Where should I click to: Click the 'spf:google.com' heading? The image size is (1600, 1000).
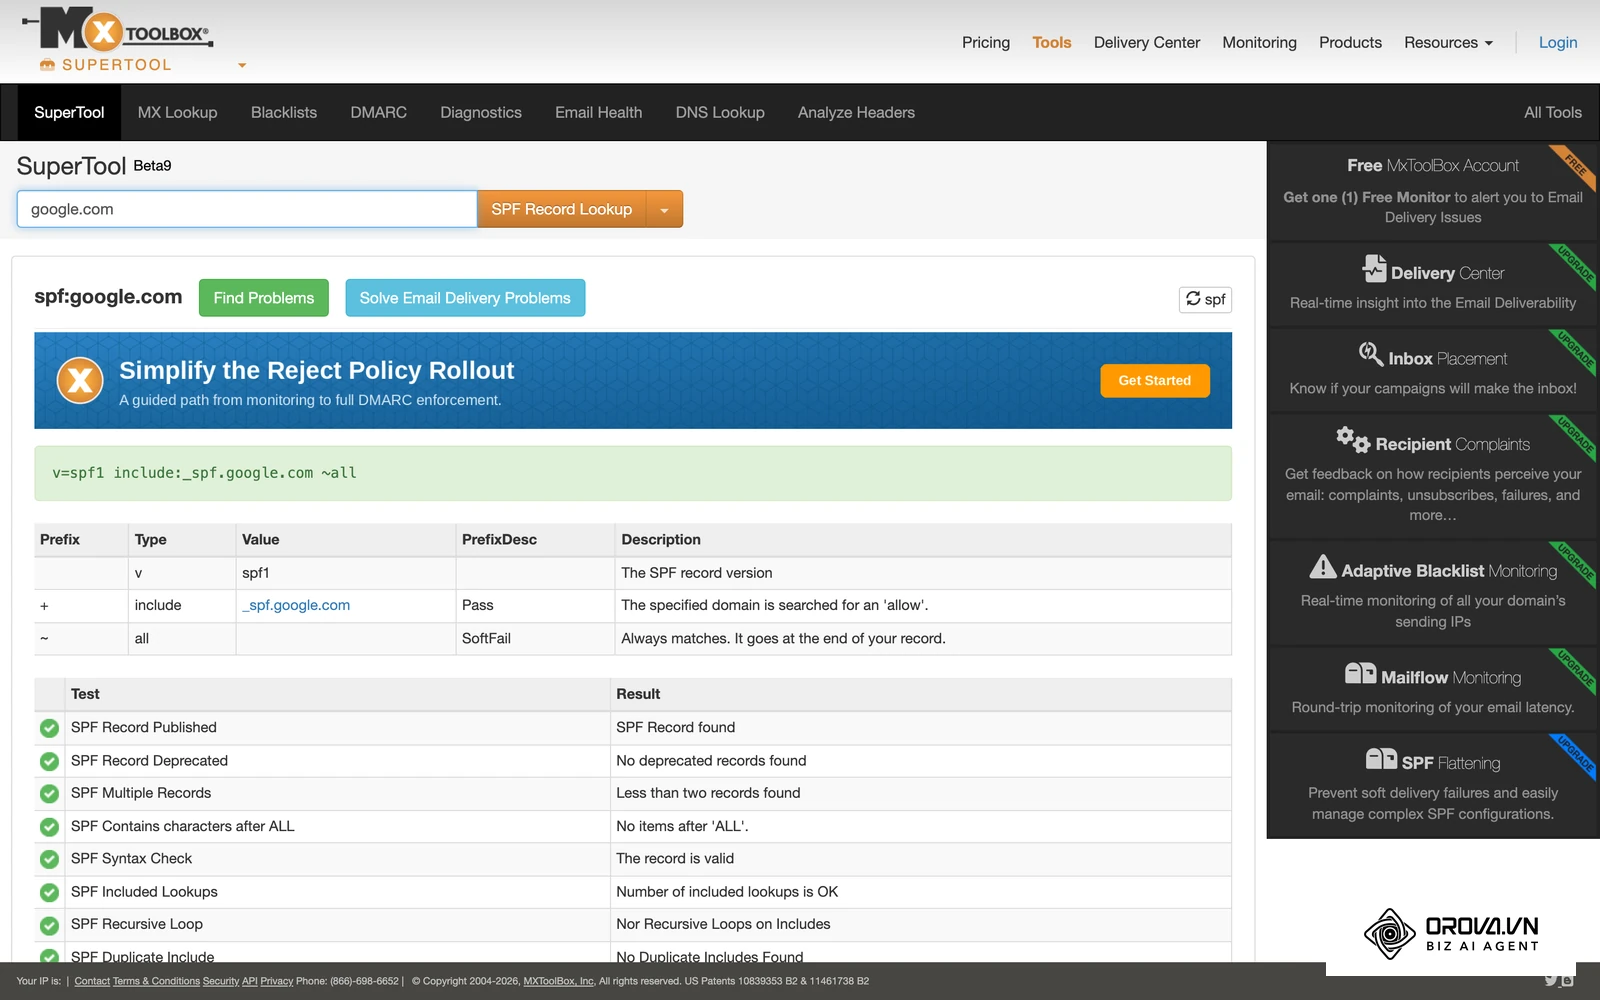(x=108, y=297)
